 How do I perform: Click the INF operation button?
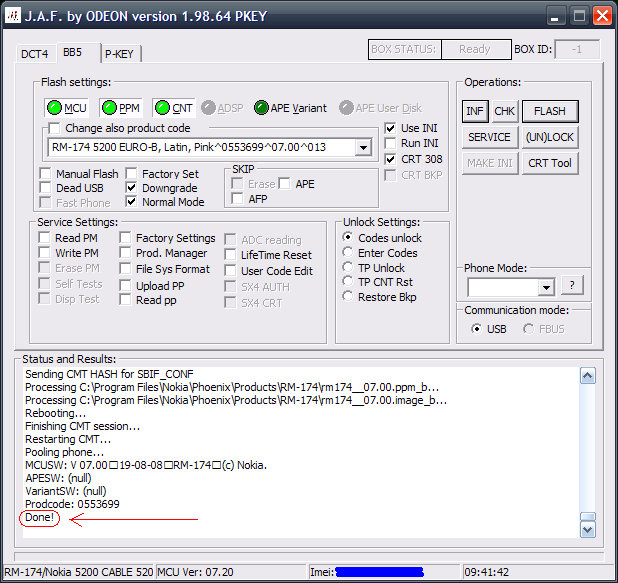pos(475,111)
